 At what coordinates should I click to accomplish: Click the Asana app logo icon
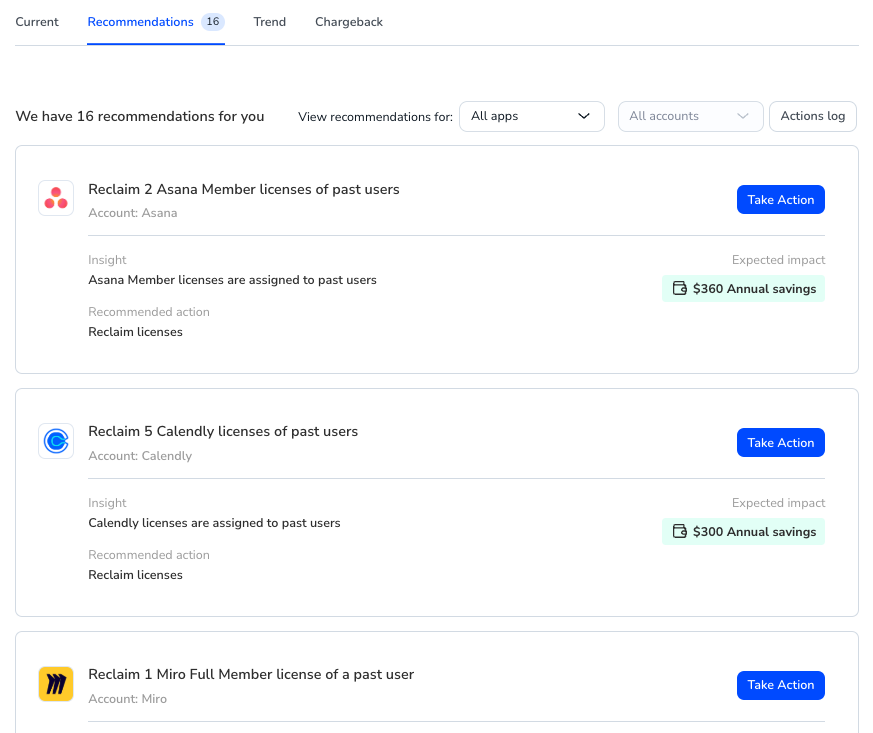click(56, 198)
